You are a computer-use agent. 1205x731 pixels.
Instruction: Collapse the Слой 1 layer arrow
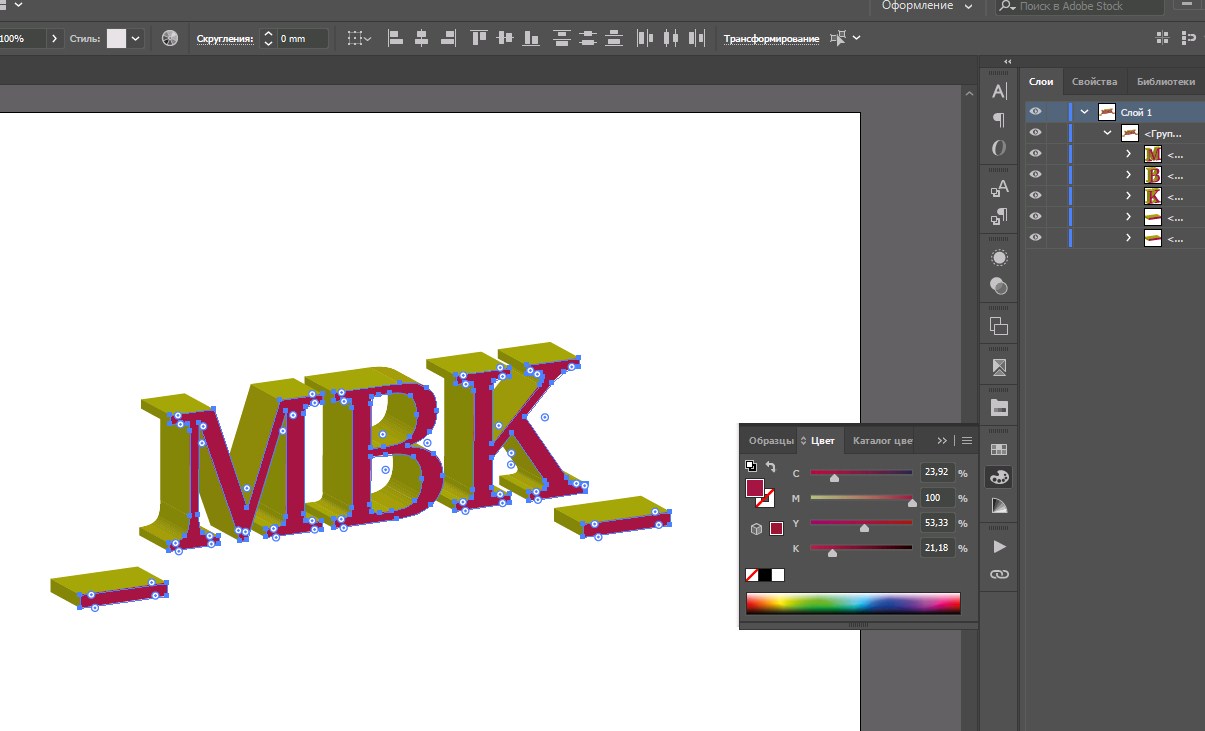click(1085, 112)
